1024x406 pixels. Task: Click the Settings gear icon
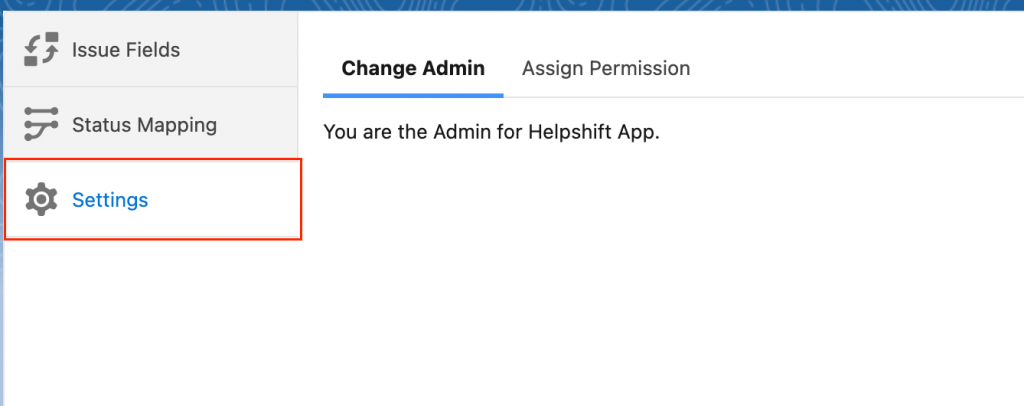coord(41,200)
